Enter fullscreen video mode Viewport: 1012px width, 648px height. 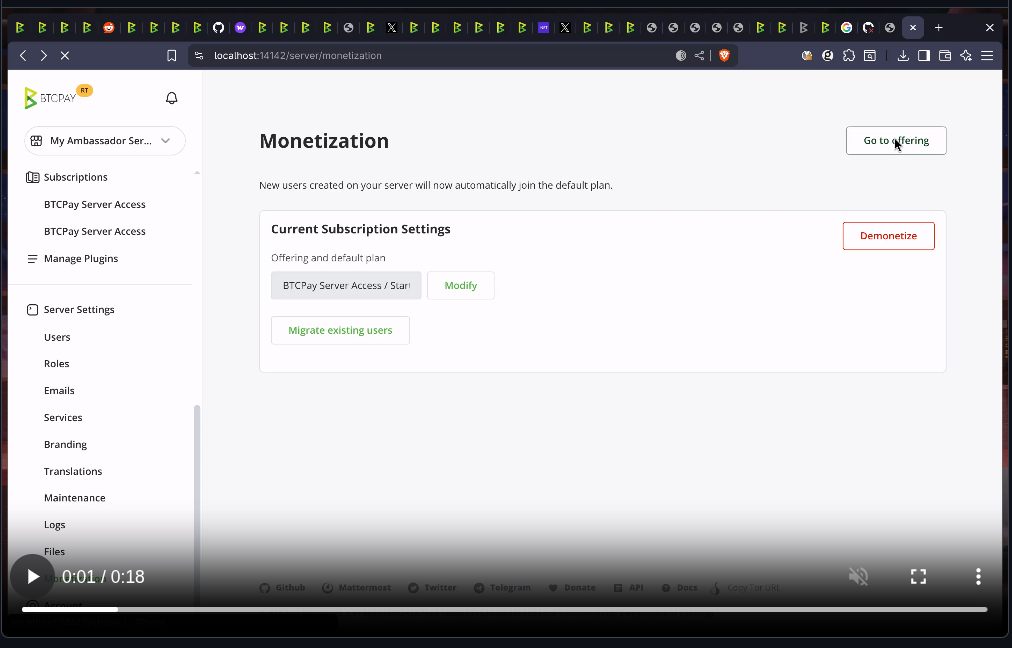coord(918,576)
